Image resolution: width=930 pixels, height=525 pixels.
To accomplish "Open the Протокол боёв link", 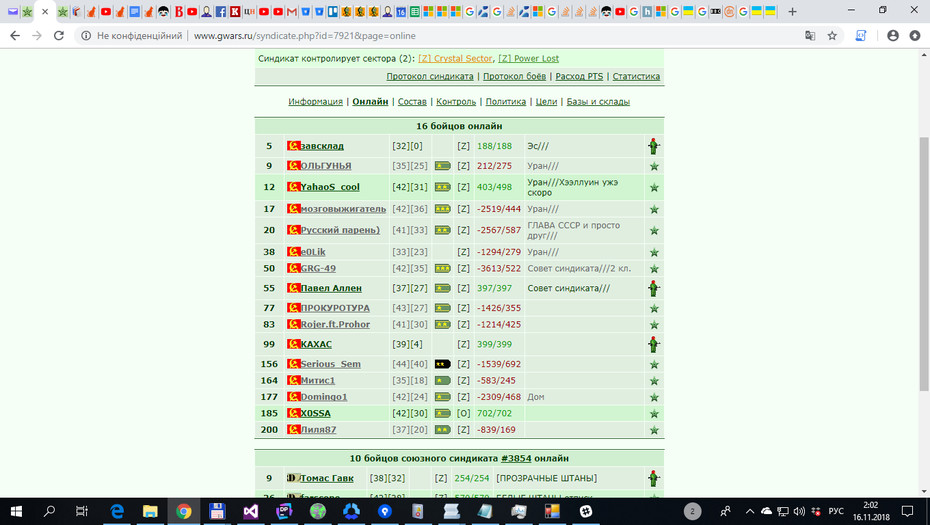I will click(x=514, y=77).
